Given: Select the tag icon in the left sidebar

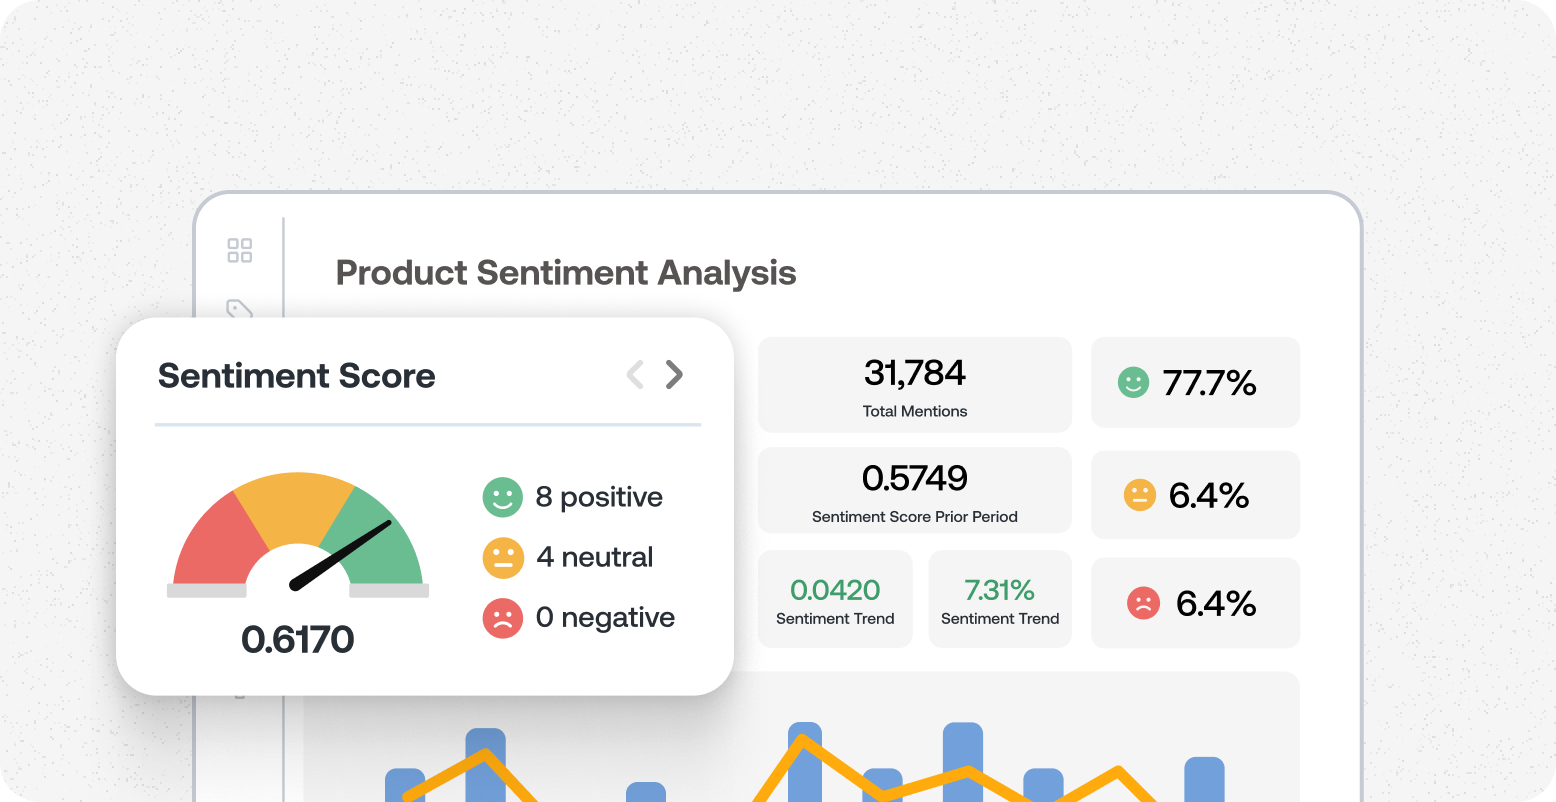Looking at the screenshot, I should pos(239,310).
